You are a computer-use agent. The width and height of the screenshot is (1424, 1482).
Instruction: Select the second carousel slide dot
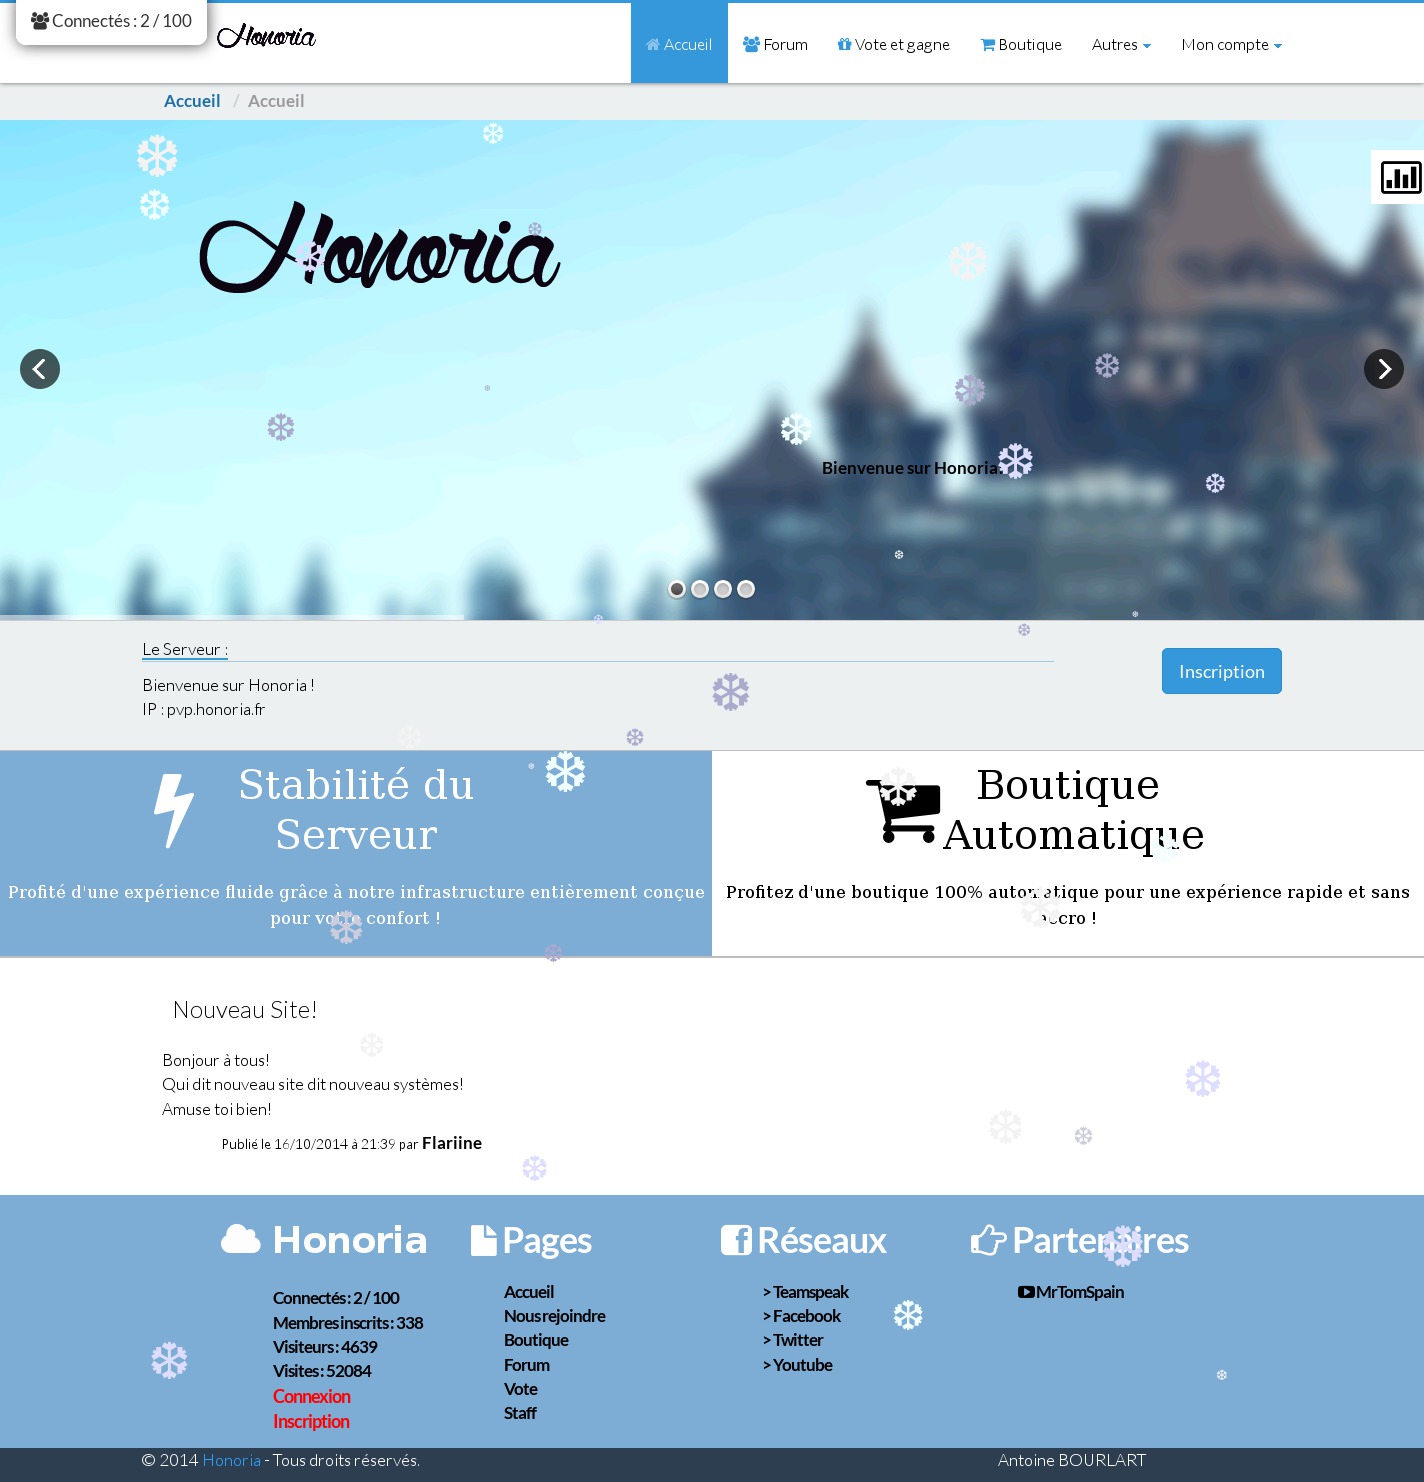click(x=700, y=589)
